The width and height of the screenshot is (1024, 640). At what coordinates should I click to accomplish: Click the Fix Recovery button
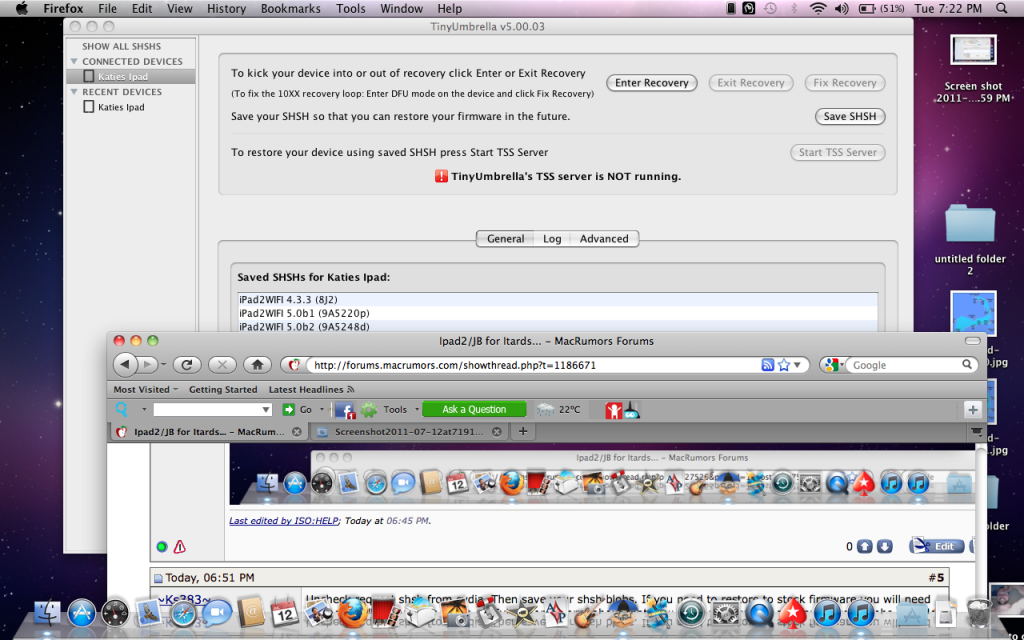845,83
